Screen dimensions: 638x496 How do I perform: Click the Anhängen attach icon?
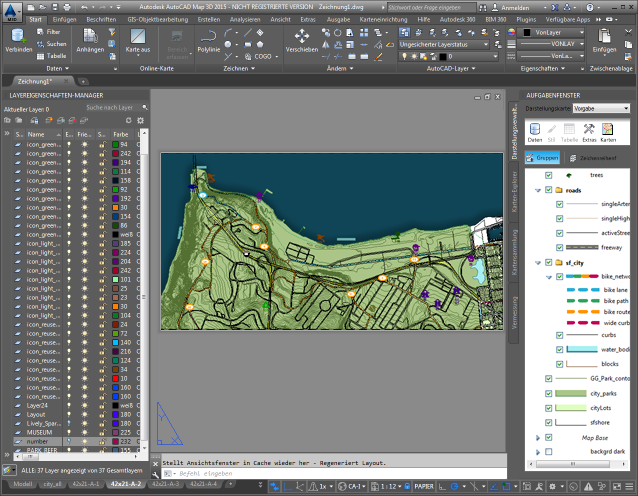(89, 38)
